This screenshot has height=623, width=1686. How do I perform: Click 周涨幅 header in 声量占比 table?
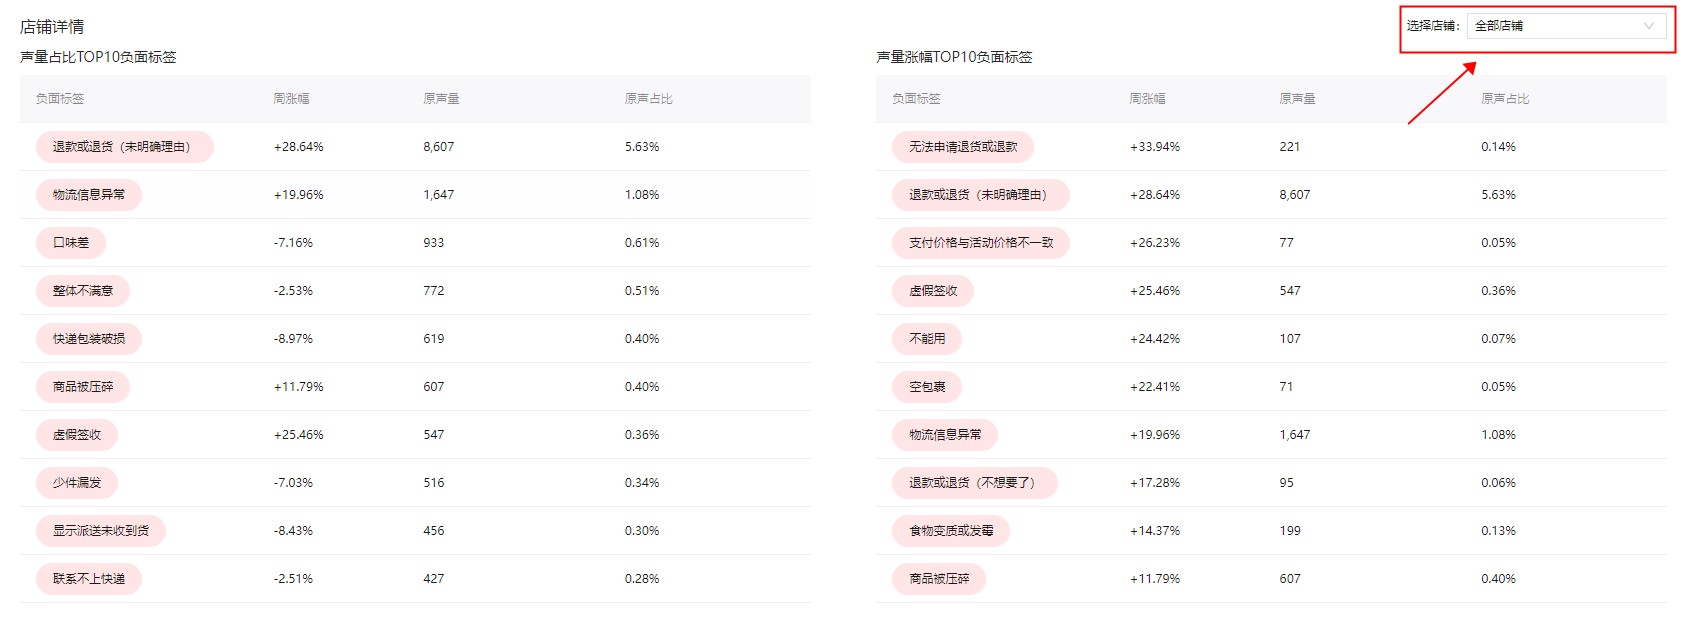coord(291,99)
